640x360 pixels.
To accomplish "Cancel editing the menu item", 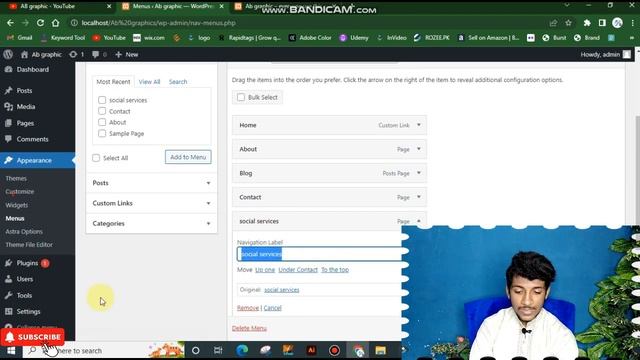I will pos(273,308).
